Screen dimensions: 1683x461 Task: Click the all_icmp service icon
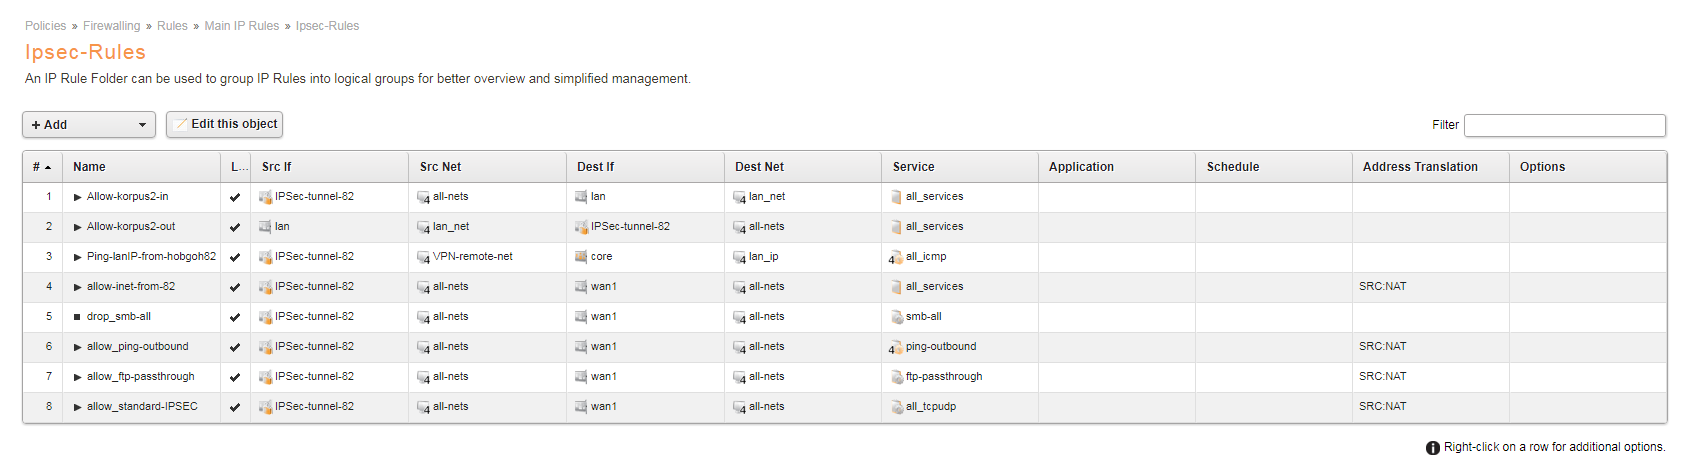(x=896, y=258)
